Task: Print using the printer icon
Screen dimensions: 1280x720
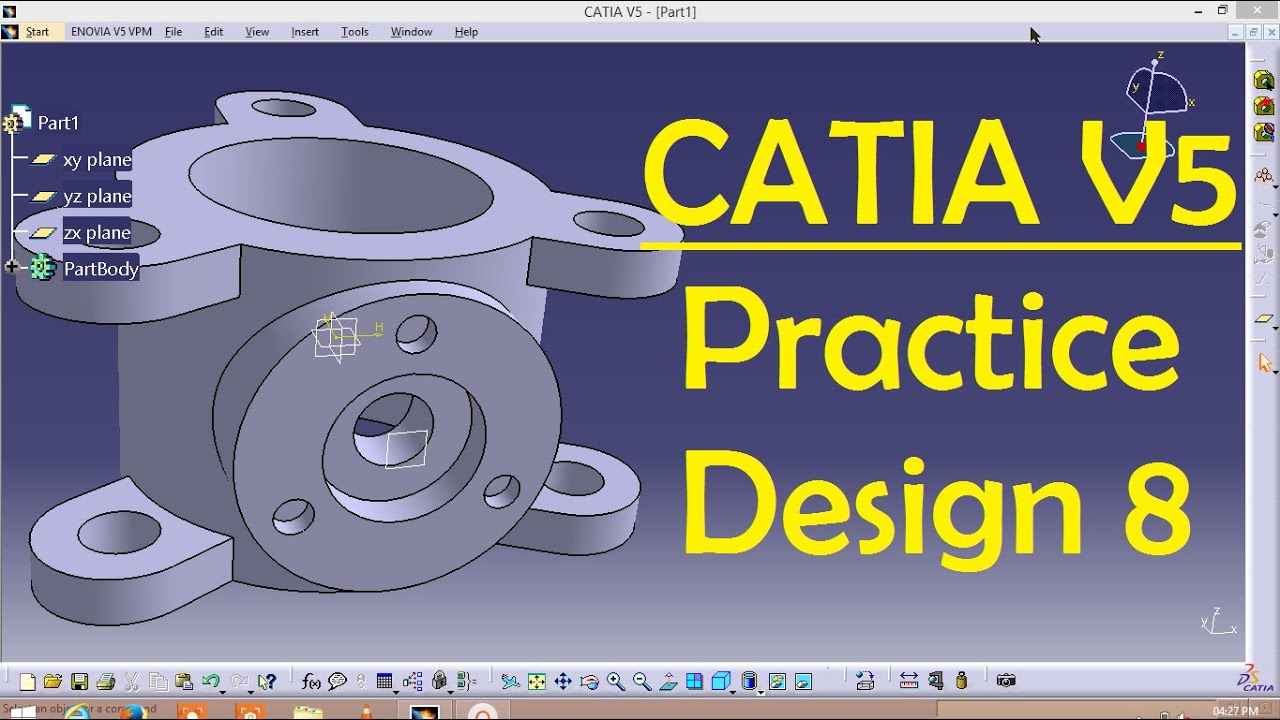Action: pos(105,682)
